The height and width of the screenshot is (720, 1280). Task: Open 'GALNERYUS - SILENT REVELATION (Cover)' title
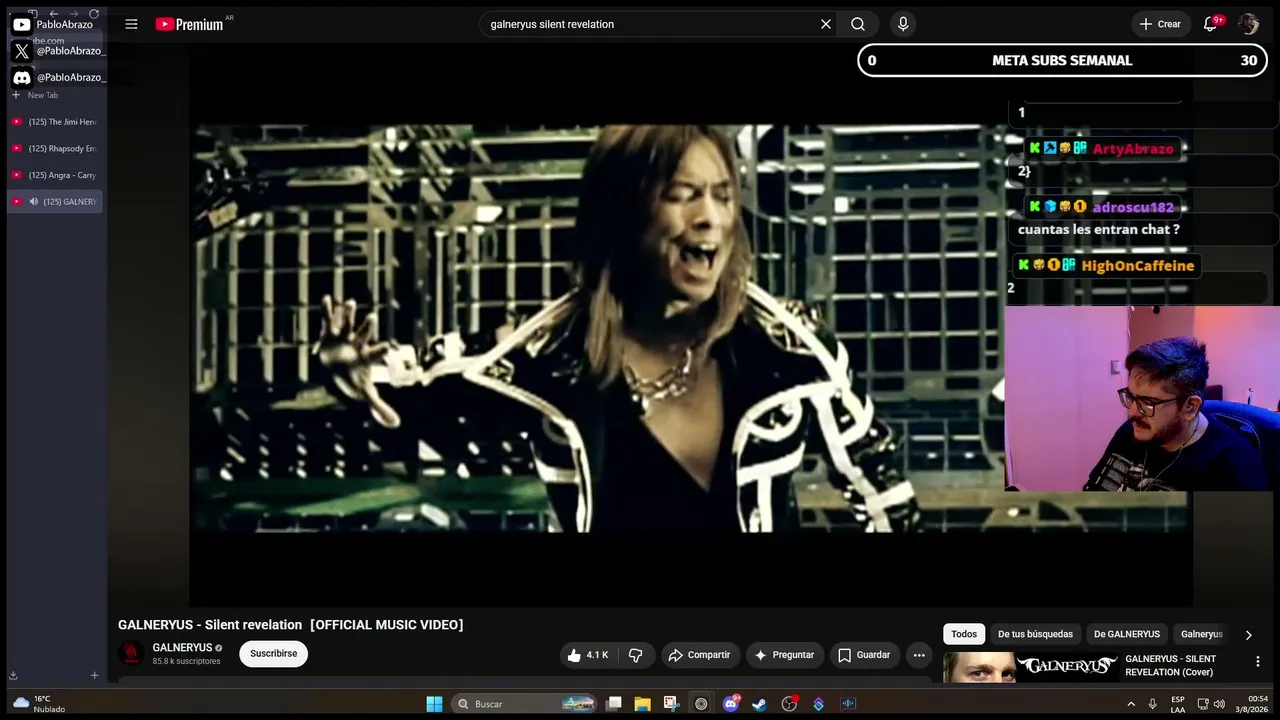click(1170, 665)
